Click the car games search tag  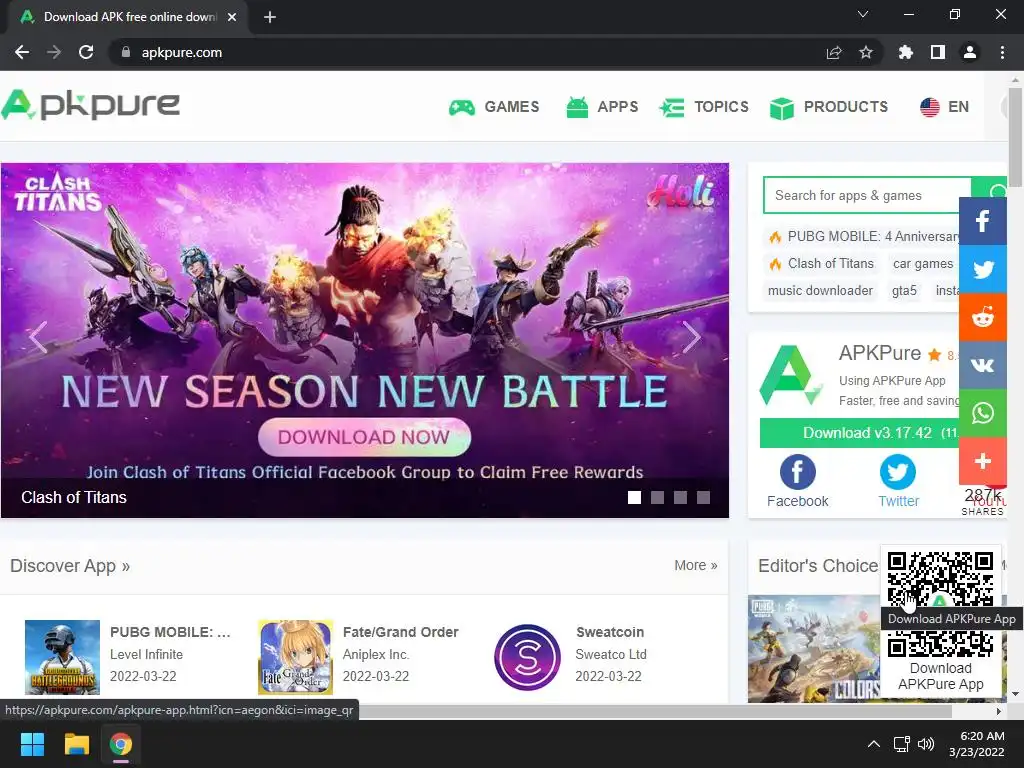(x=923, y=264)
